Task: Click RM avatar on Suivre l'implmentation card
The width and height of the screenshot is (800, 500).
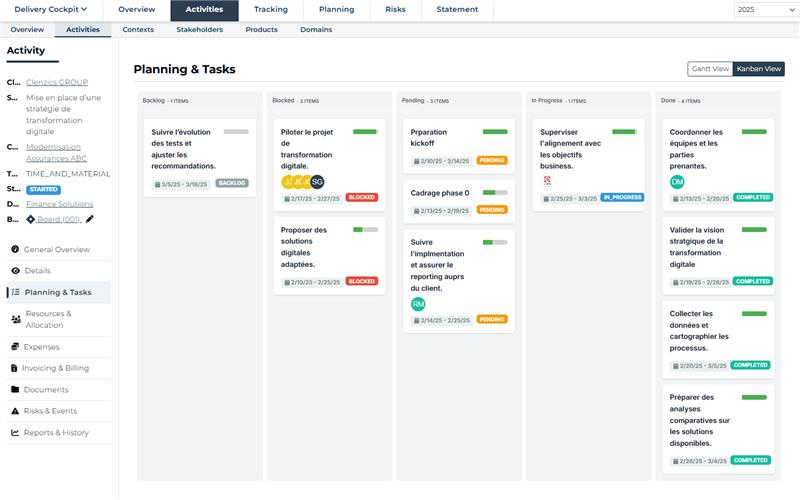Action: click(418, 304)
